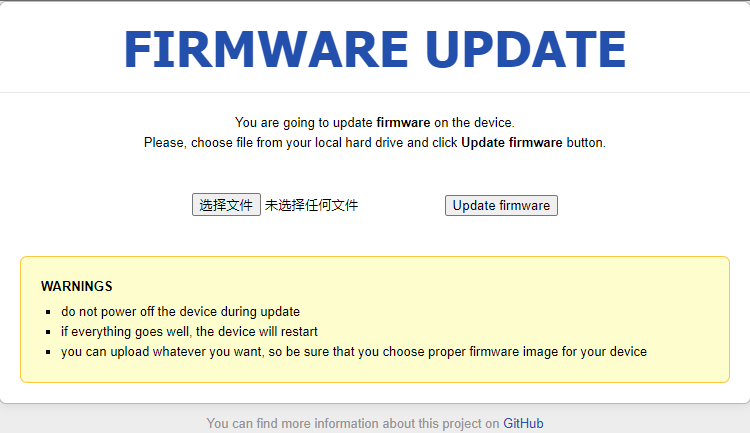
Task: Click the bold word firmware in intro sentence
Action: [403, 123]
